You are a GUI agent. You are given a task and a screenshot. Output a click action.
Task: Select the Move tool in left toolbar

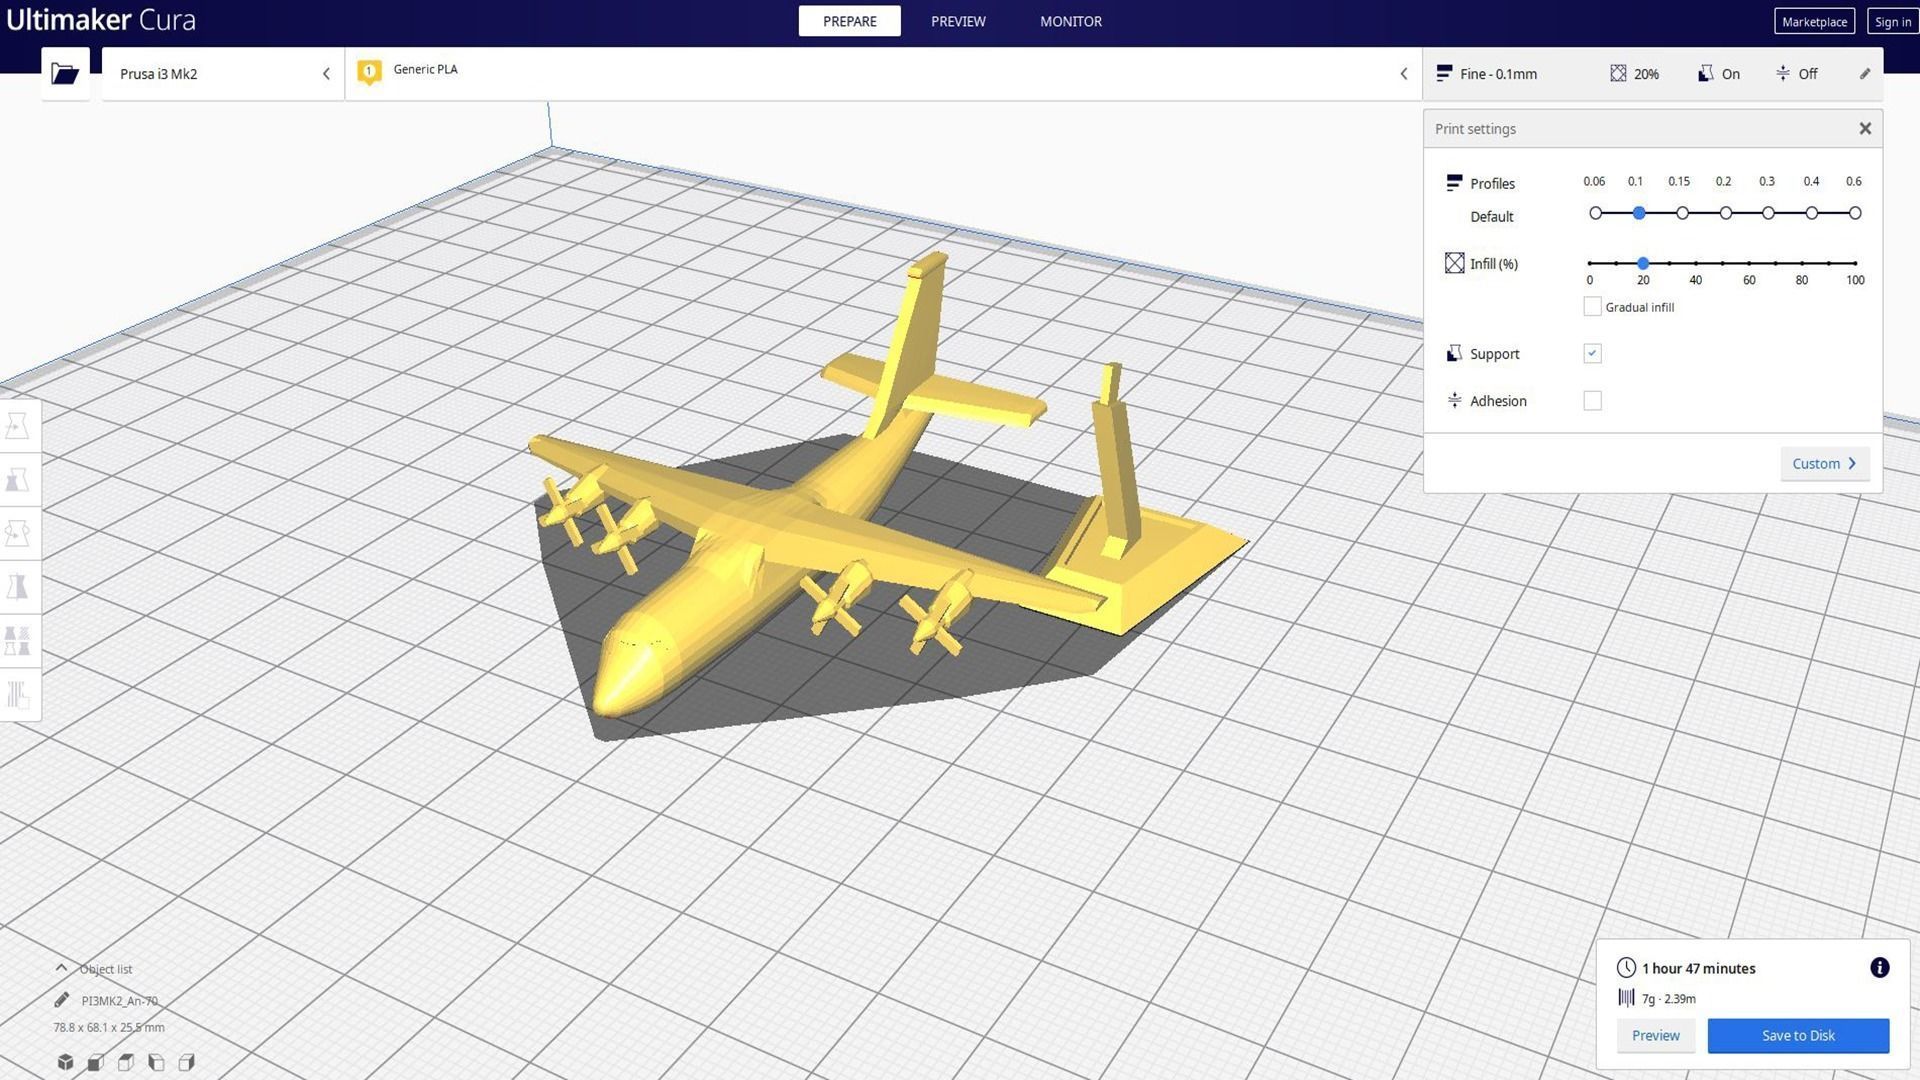pyautogui.click(x=18, y=426)
